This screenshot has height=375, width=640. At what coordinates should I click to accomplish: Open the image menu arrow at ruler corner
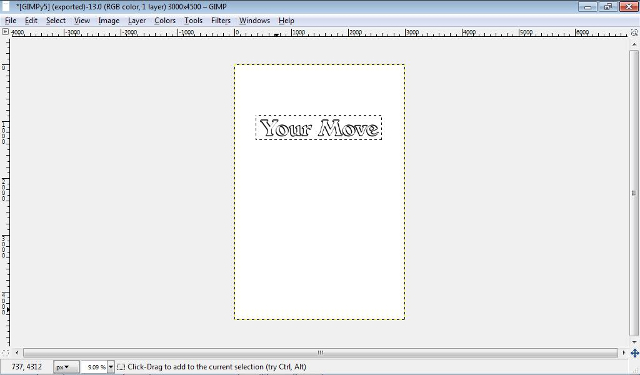[x=5, y=31]
